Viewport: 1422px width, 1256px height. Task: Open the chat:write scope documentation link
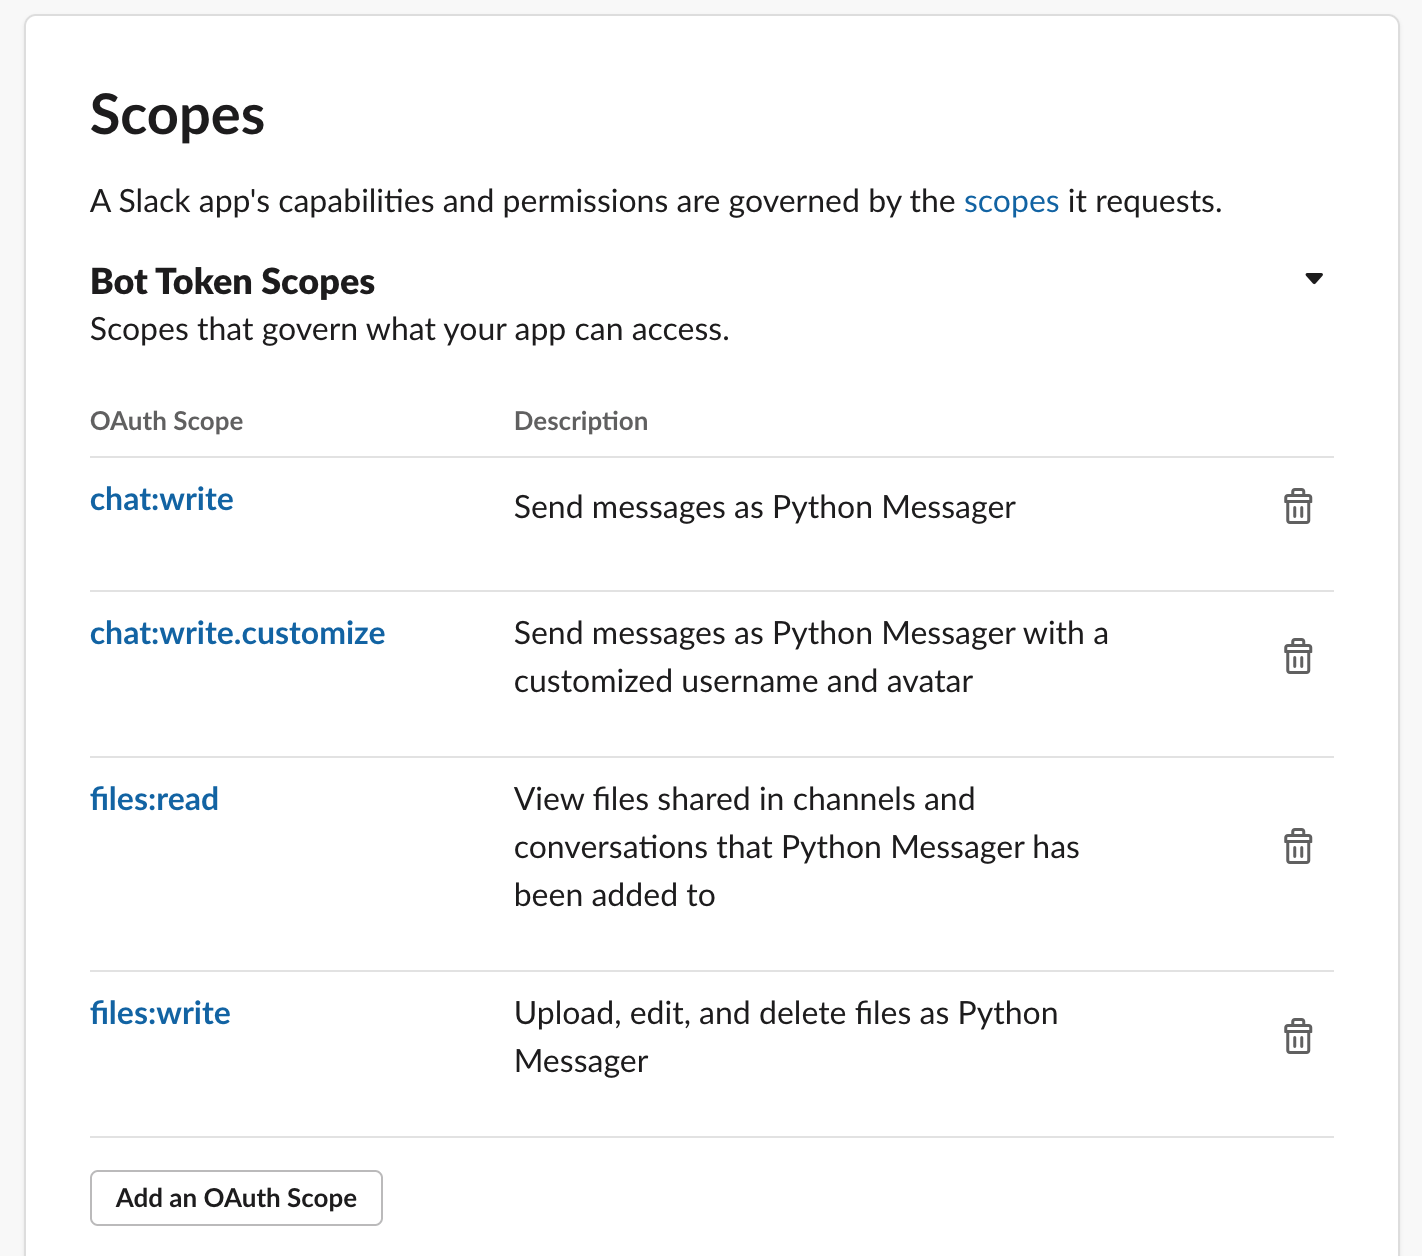coord(161,499)
